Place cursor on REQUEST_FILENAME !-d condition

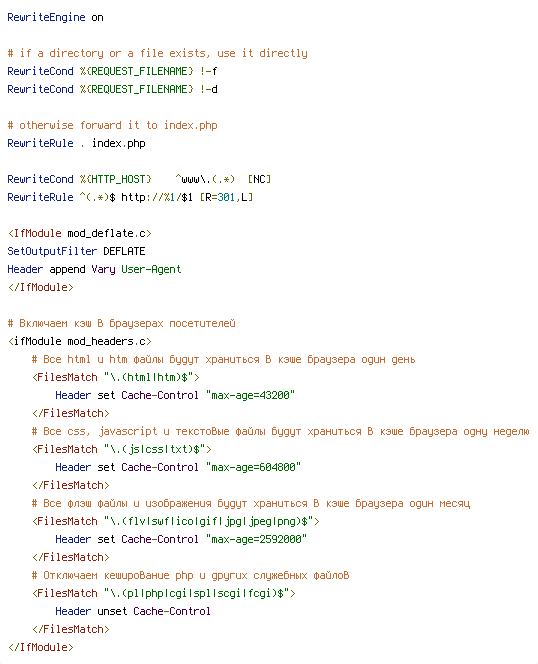(x=112, y=89)
